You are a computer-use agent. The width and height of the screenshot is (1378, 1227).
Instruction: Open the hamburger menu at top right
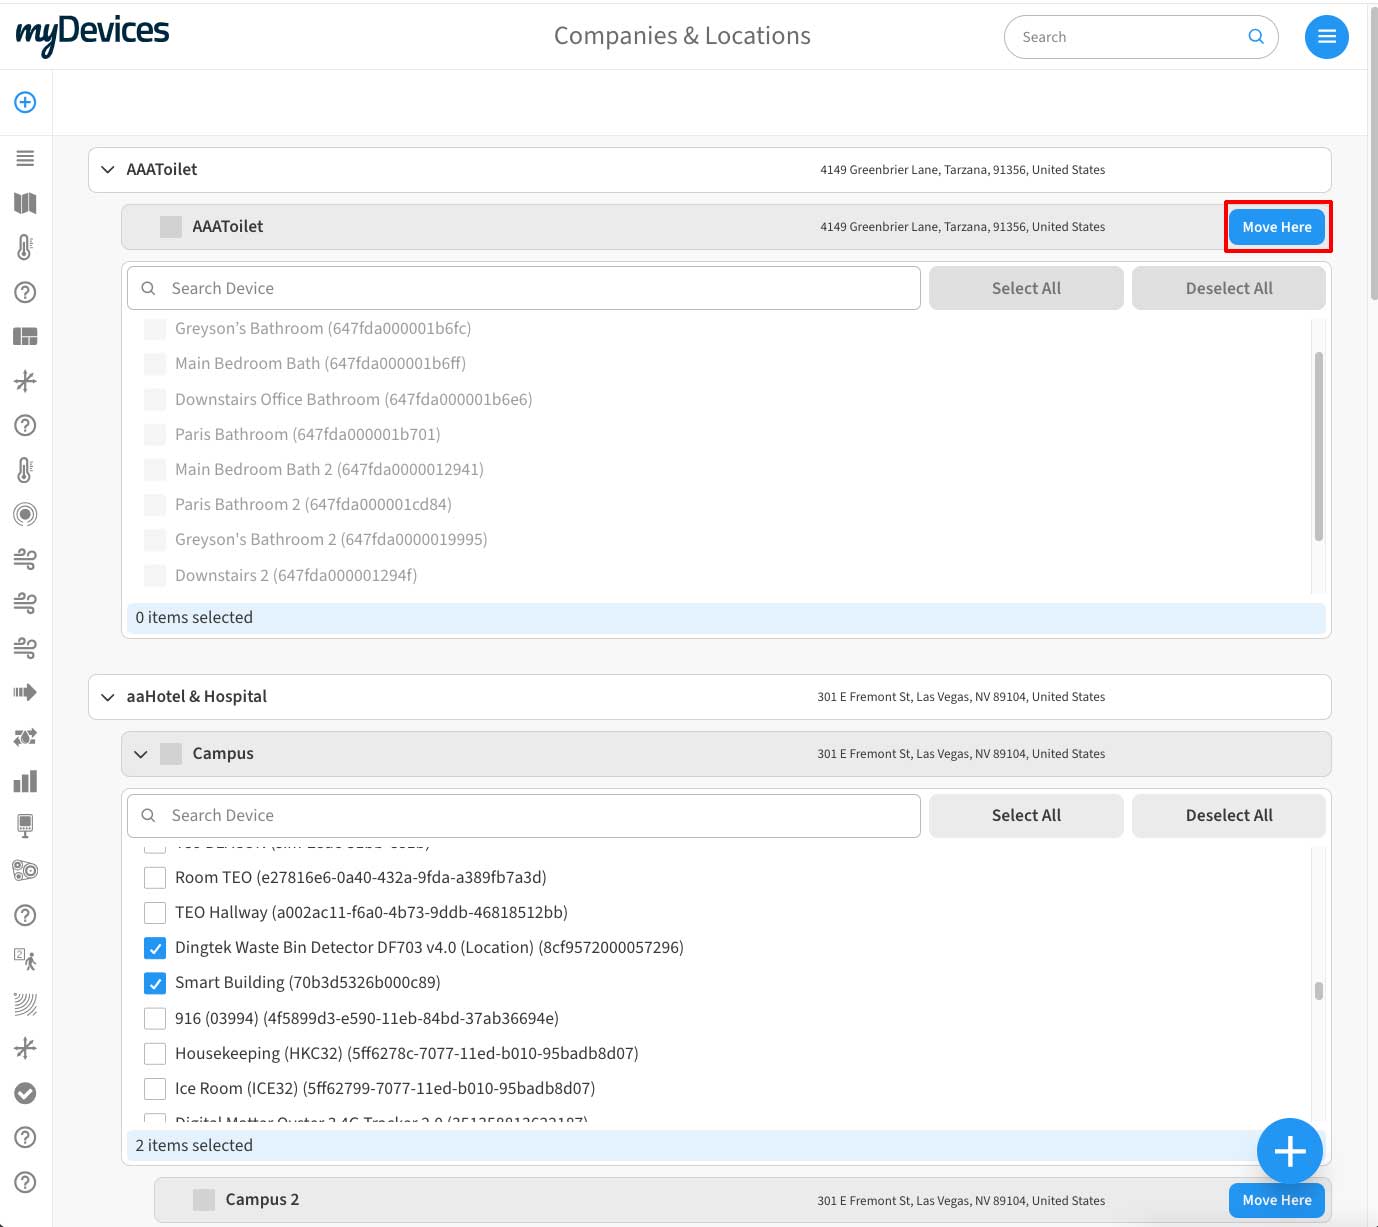(1326, 36)
